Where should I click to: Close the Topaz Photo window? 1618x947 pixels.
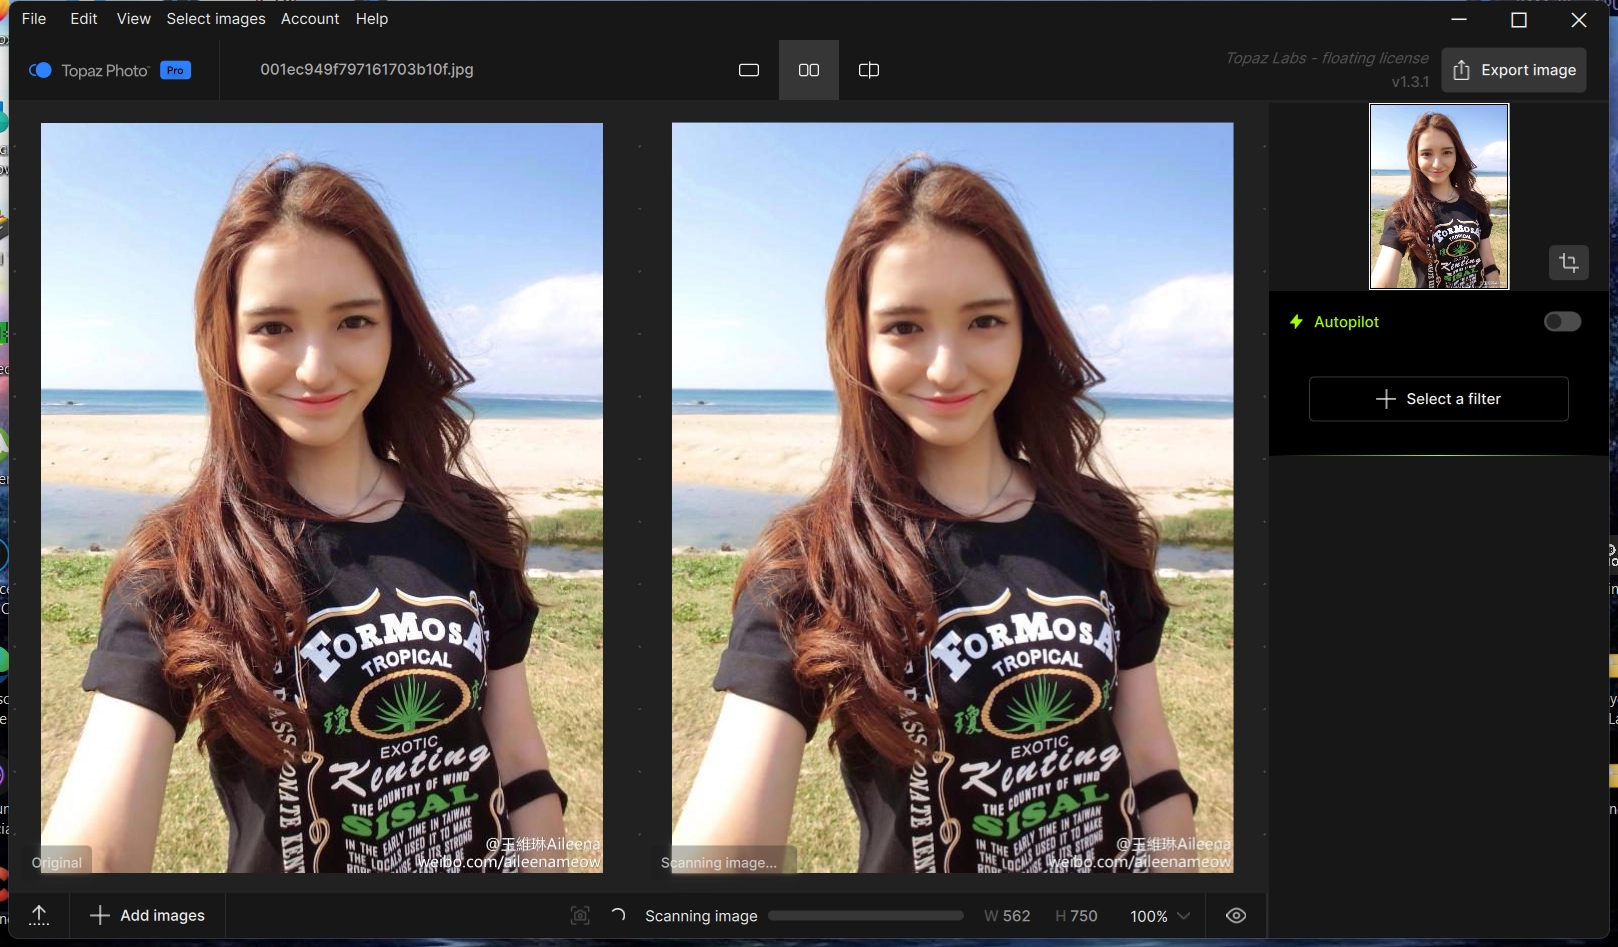(x=1579, y=20)
